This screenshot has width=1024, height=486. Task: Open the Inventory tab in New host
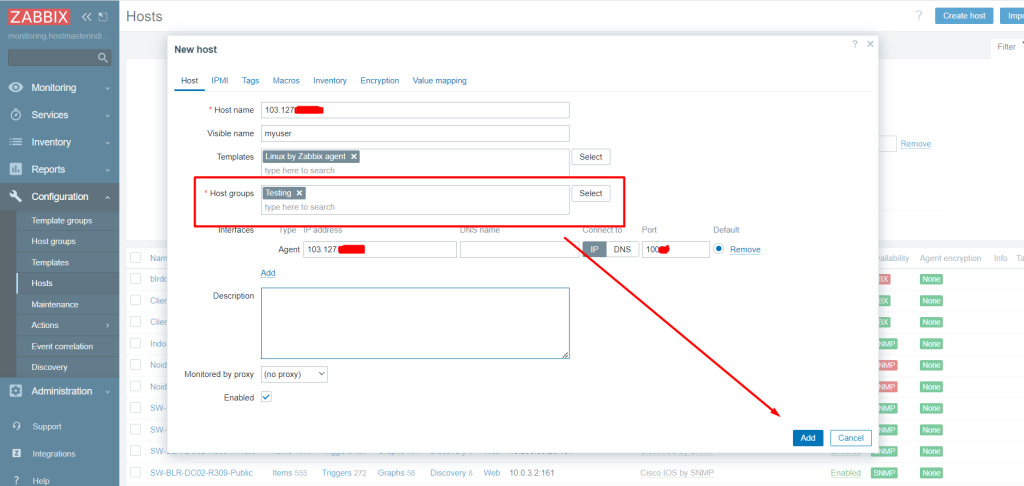point(330,80)
